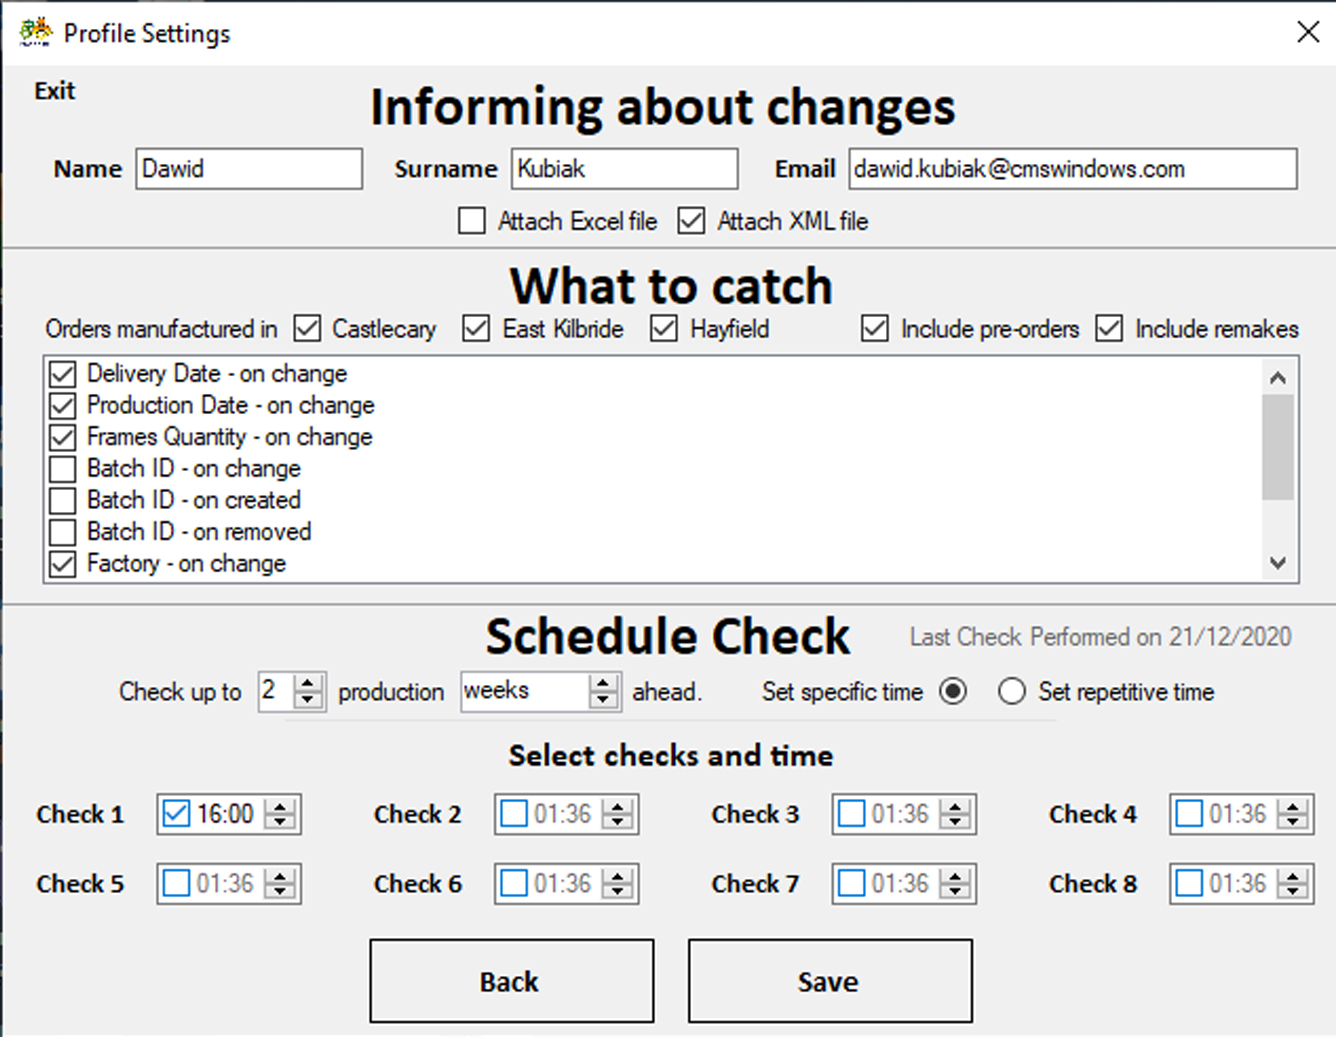
Task: Click the Check 1 time spinner arrows
Action: [281, 814]
